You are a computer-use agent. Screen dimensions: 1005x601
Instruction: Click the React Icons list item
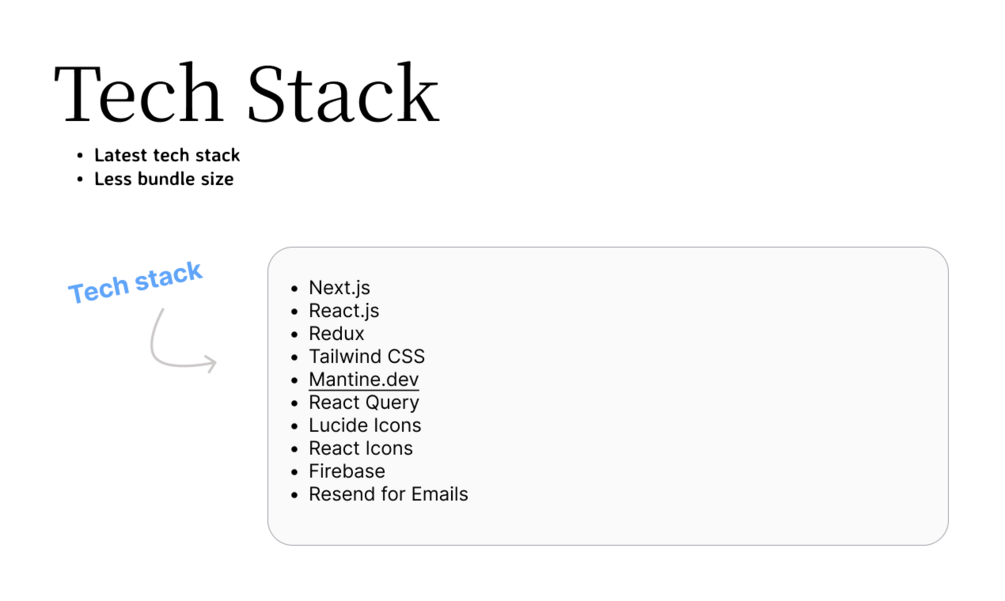tap(360, 449)
